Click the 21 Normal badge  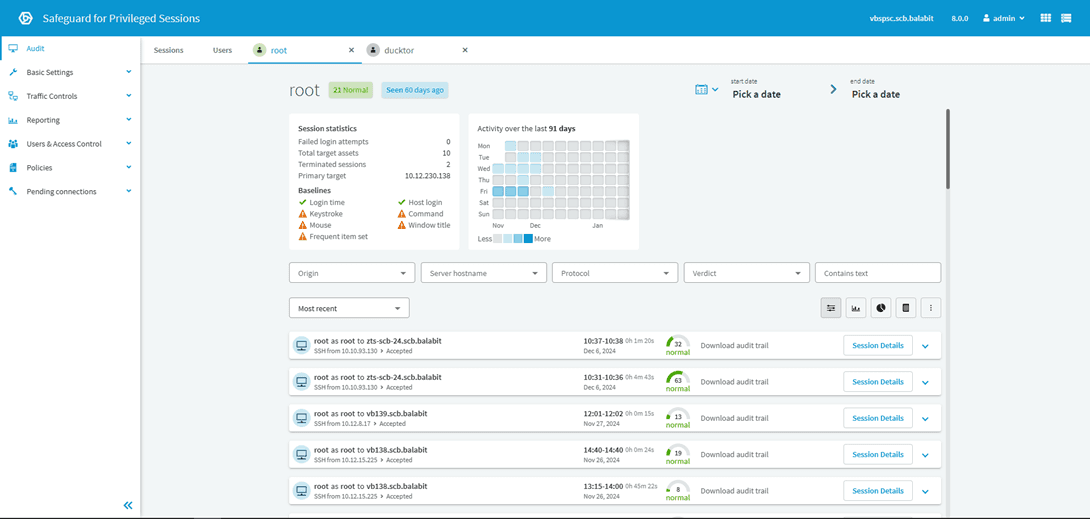[351, 90]
